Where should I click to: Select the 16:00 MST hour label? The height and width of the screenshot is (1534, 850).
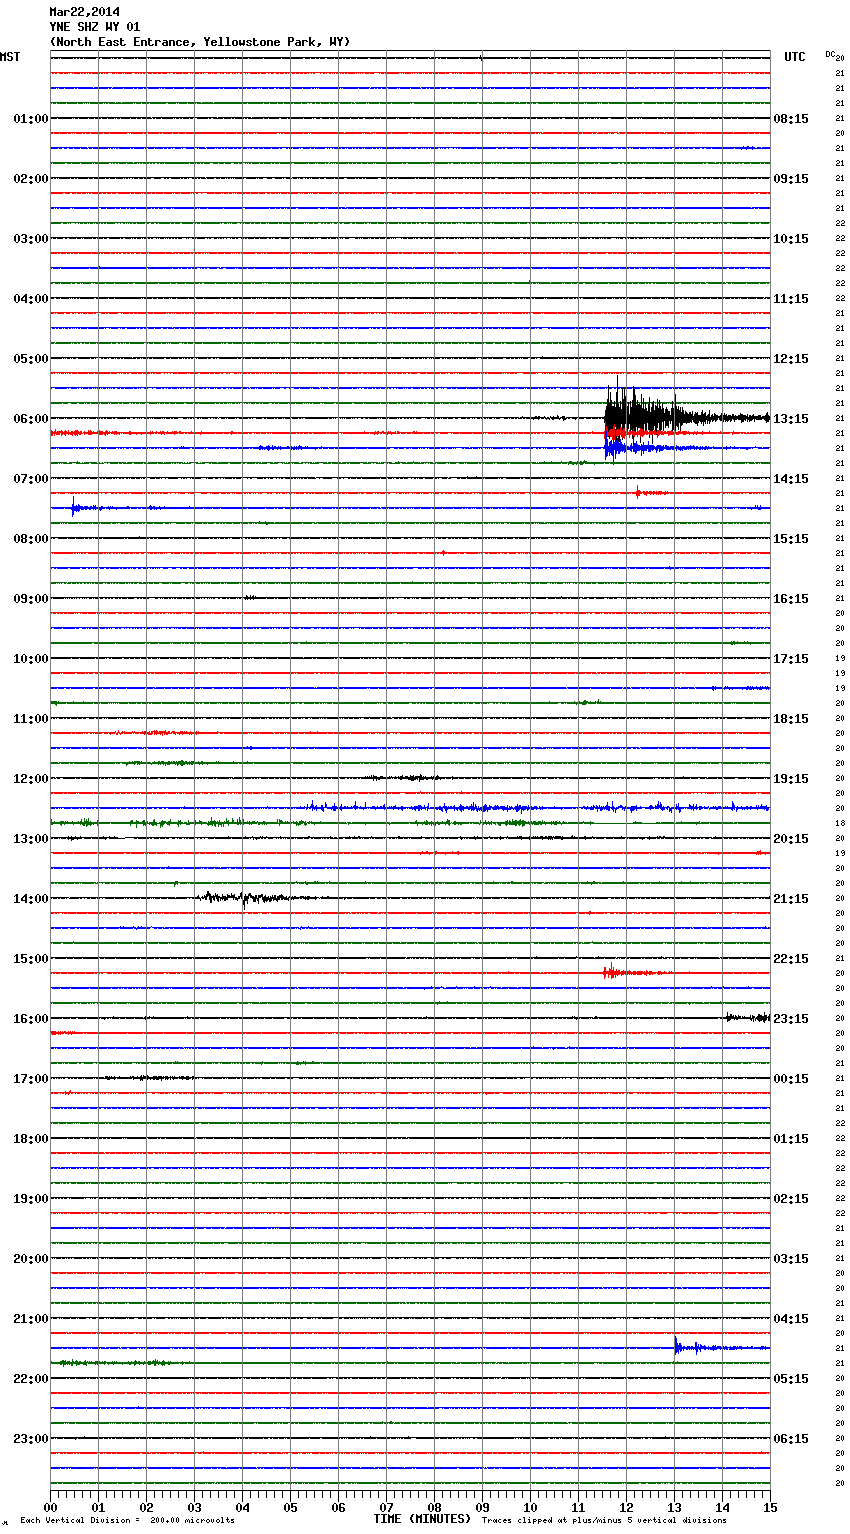pyautogui.click(x=30, y=1019)
